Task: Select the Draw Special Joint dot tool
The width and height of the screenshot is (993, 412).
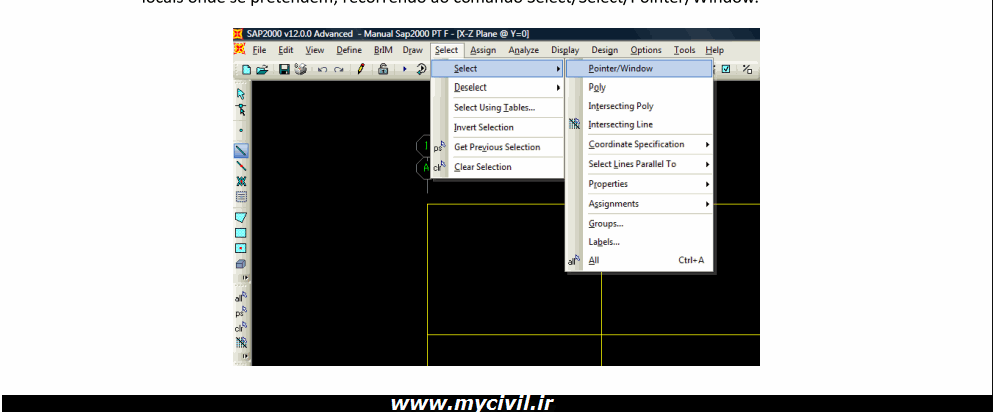Action: pos(241,130)
